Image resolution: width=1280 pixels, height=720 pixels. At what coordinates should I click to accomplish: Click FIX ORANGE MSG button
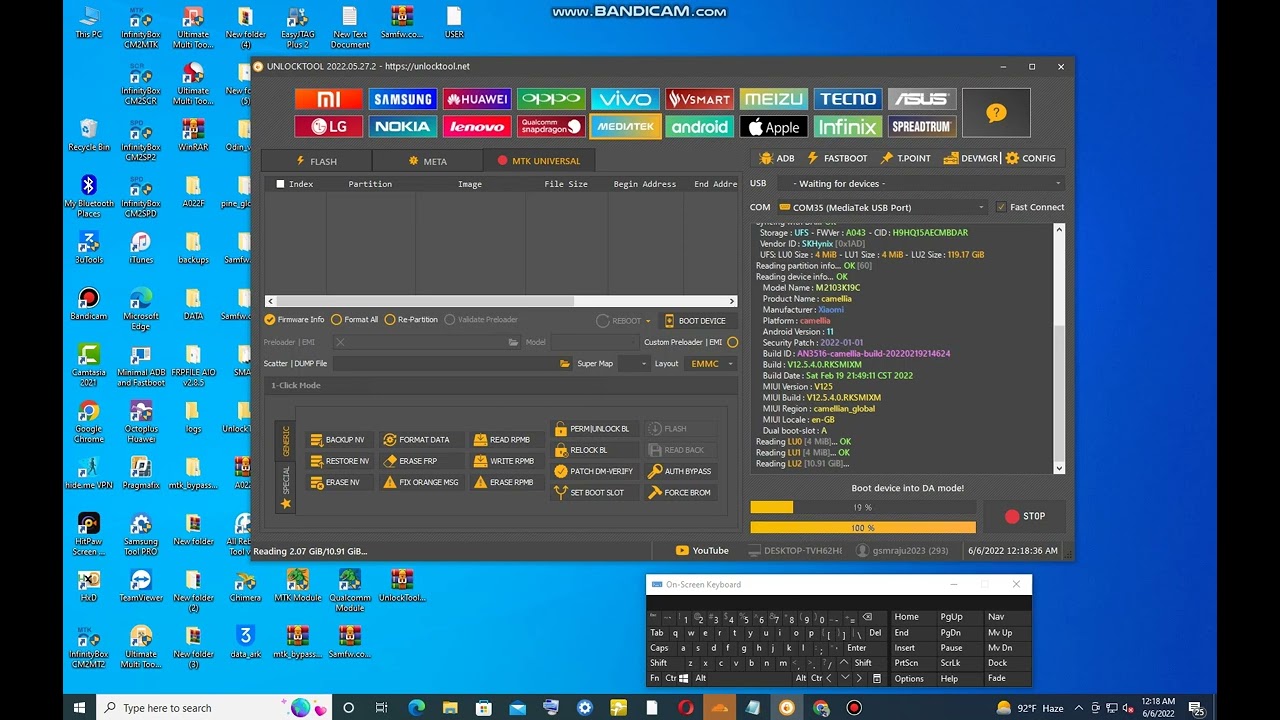(421, 482)
